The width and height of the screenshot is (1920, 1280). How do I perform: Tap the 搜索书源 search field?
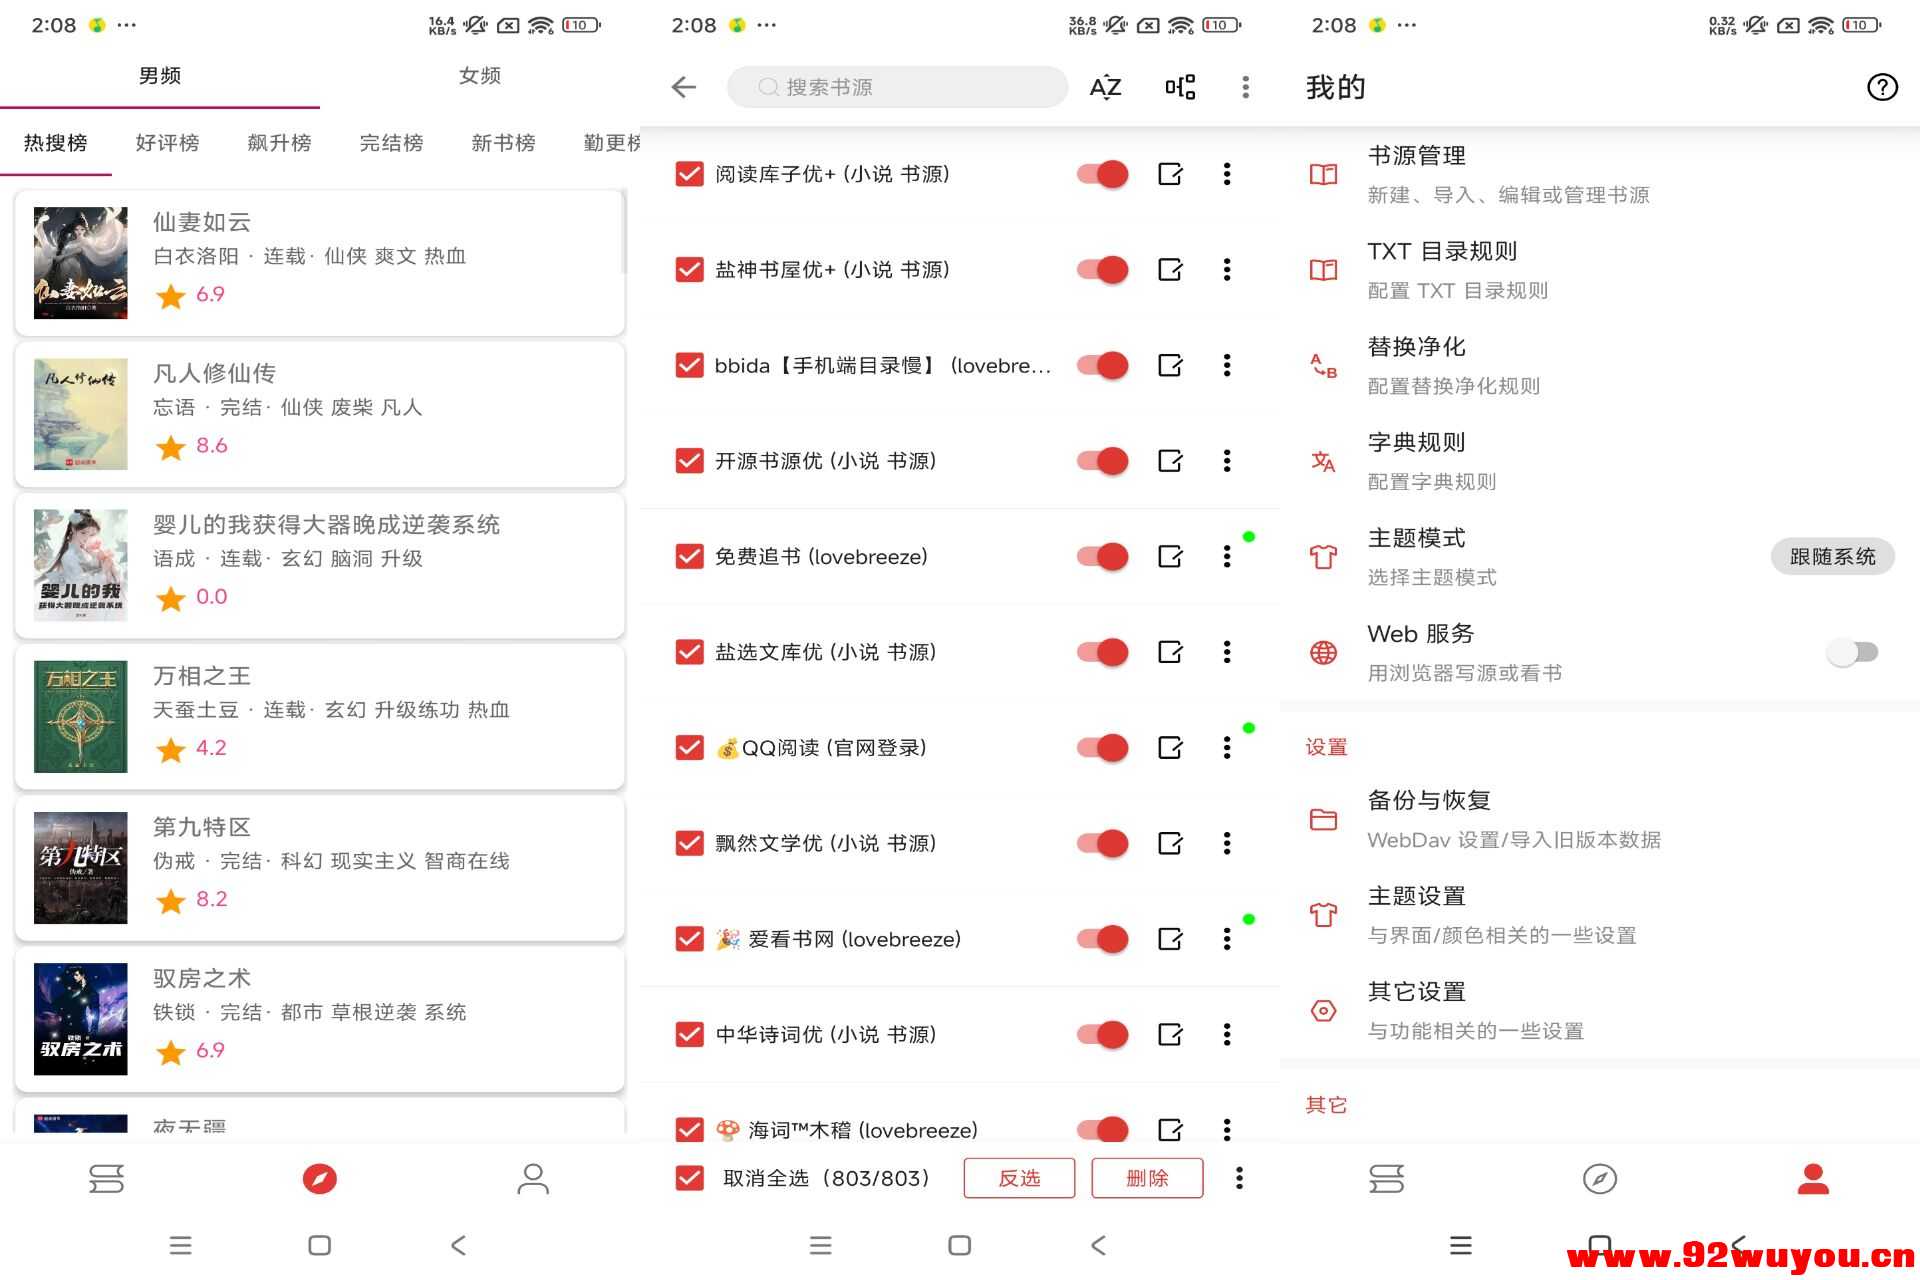896,87
